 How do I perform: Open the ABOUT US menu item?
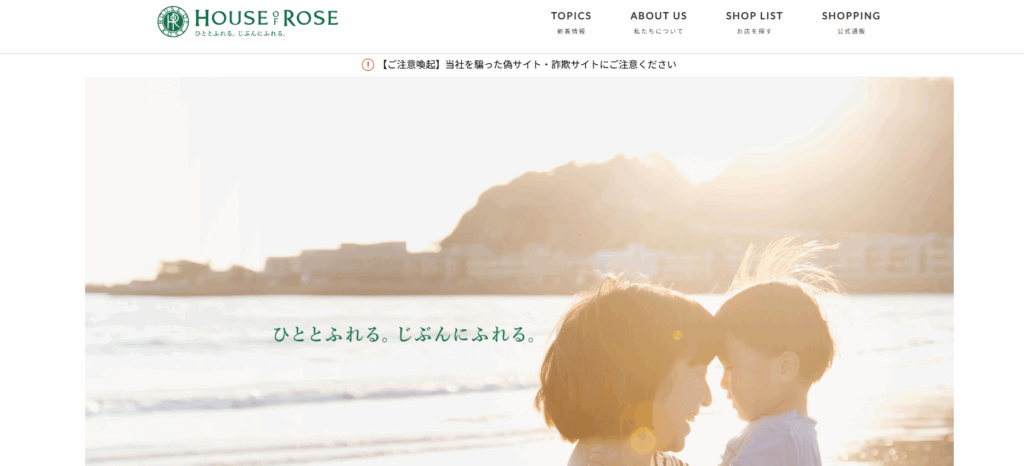pos(658,16)
